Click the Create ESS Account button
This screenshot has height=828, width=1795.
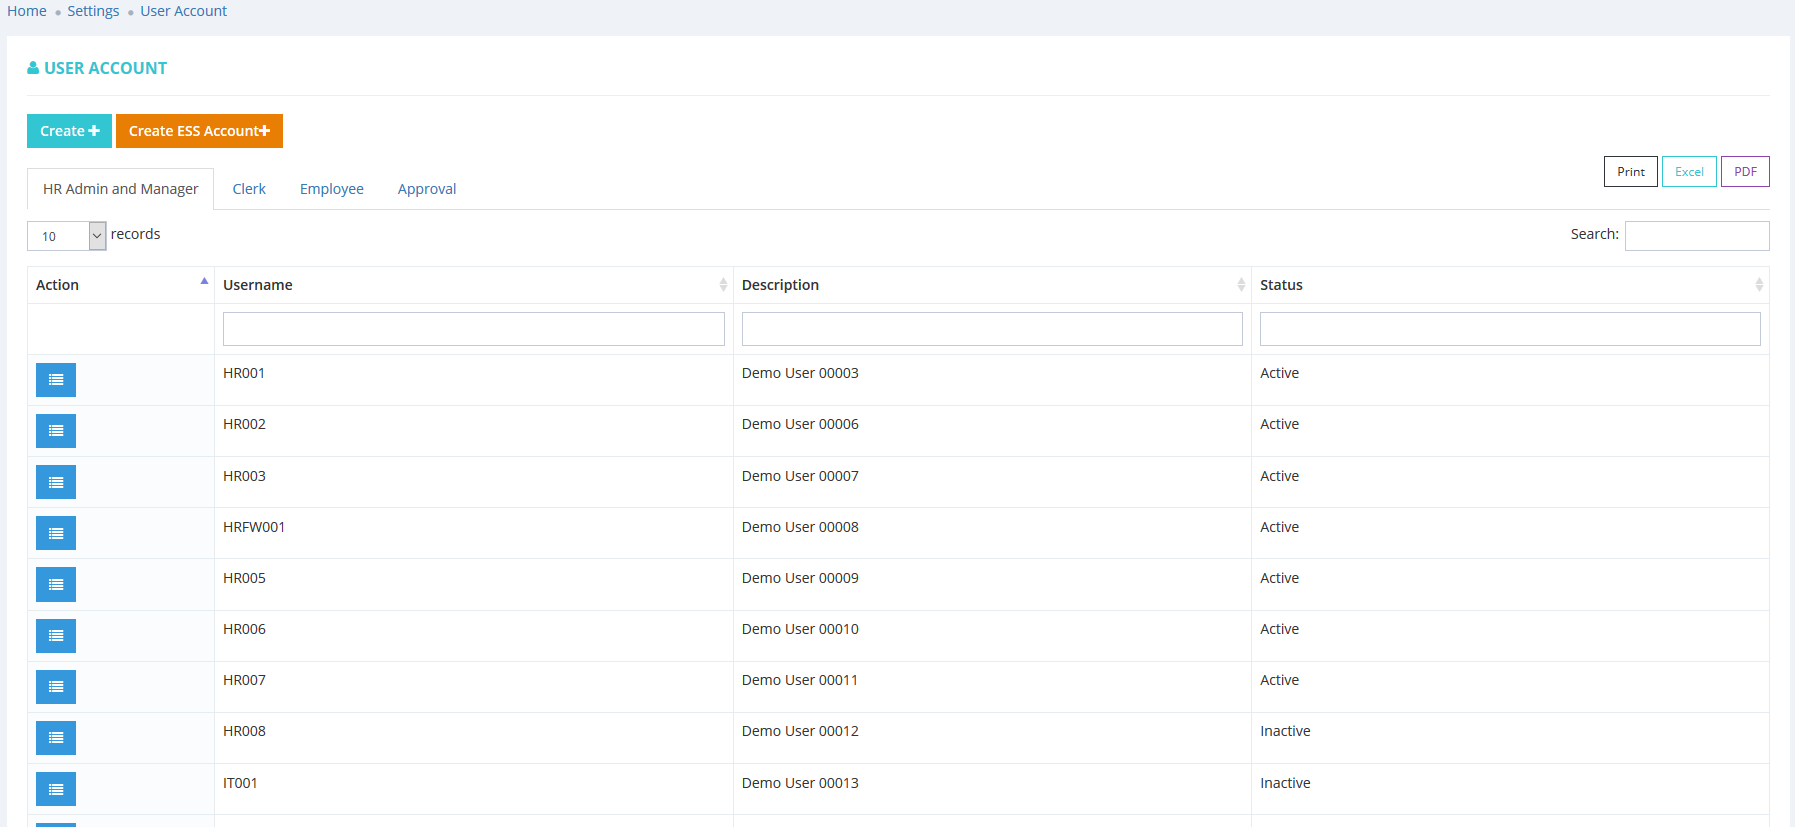point(199,131)
